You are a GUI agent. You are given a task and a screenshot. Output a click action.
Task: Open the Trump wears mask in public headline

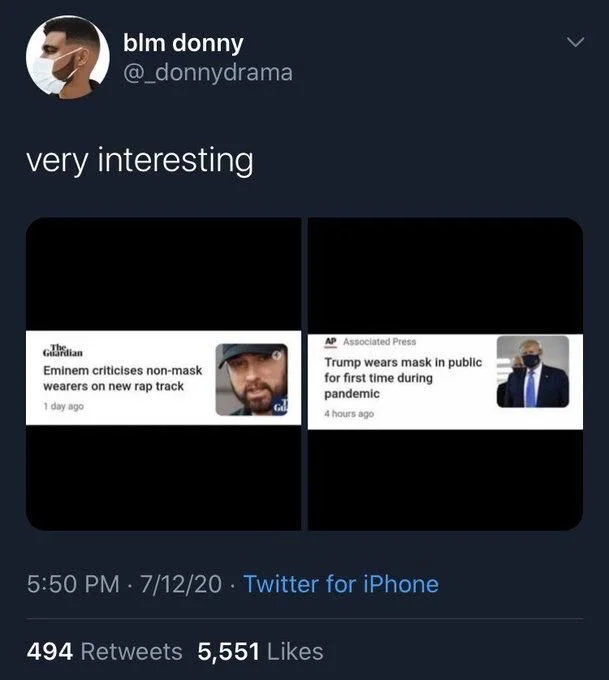402,378
